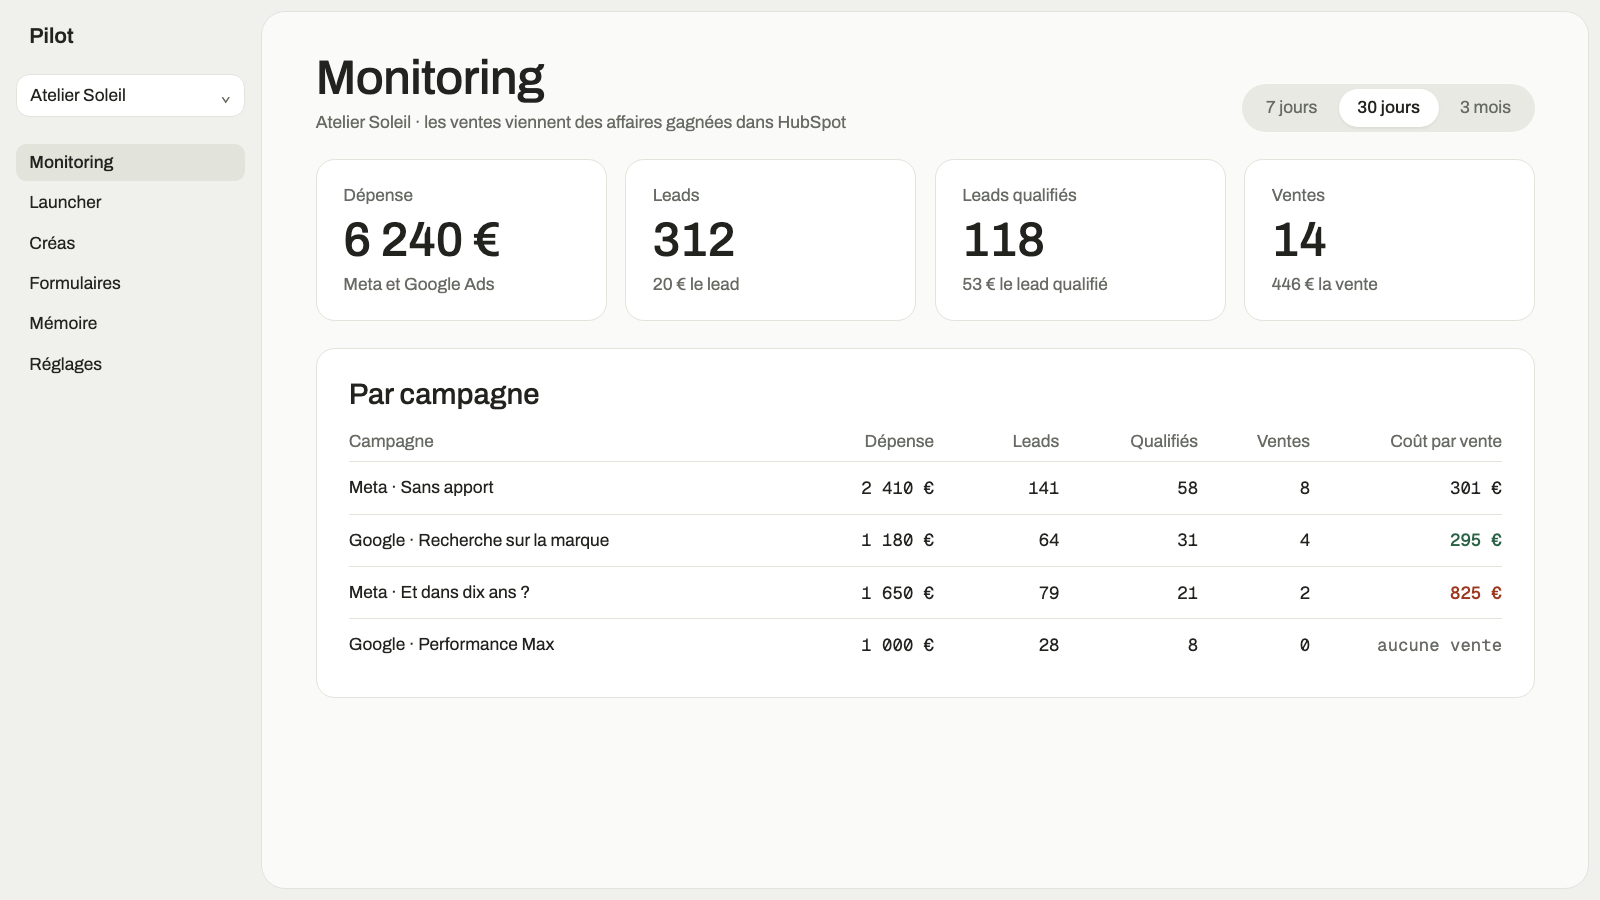Click the Dépense column header in the table
Screen dimensions: 1600x900
[899, 441]
